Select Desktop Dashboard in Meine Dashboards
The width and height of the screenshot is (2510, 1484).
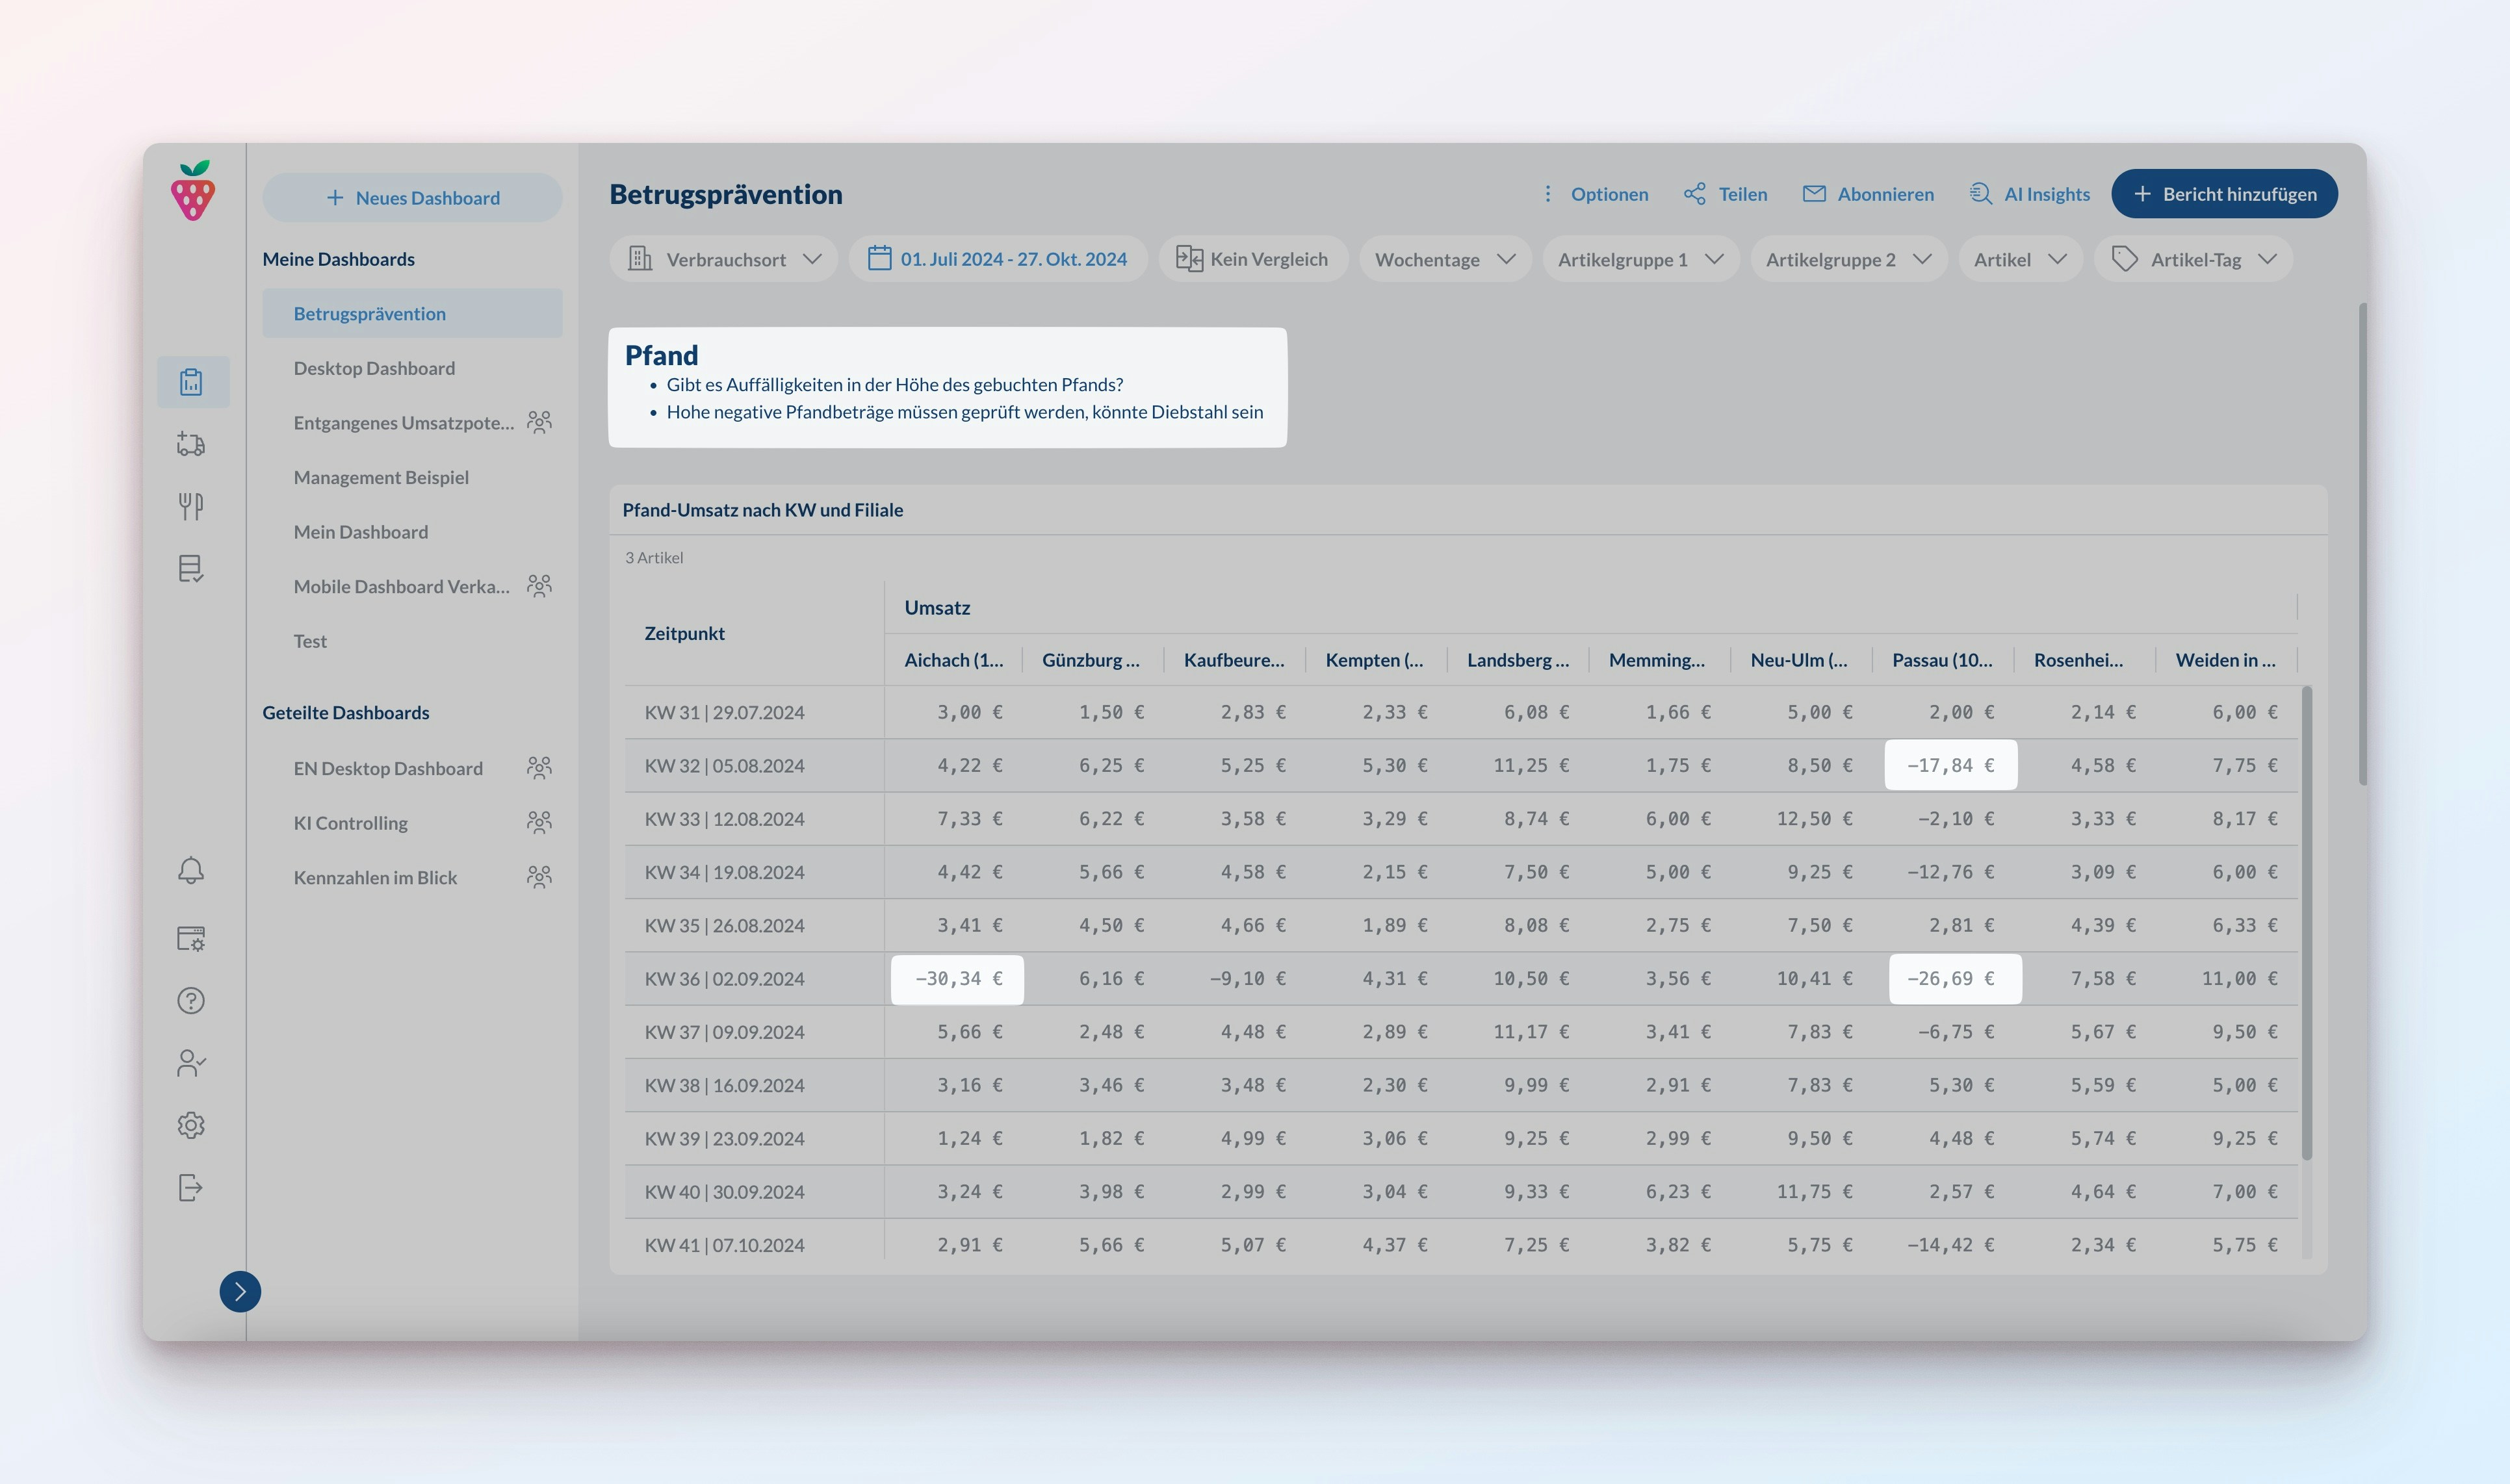374,368
